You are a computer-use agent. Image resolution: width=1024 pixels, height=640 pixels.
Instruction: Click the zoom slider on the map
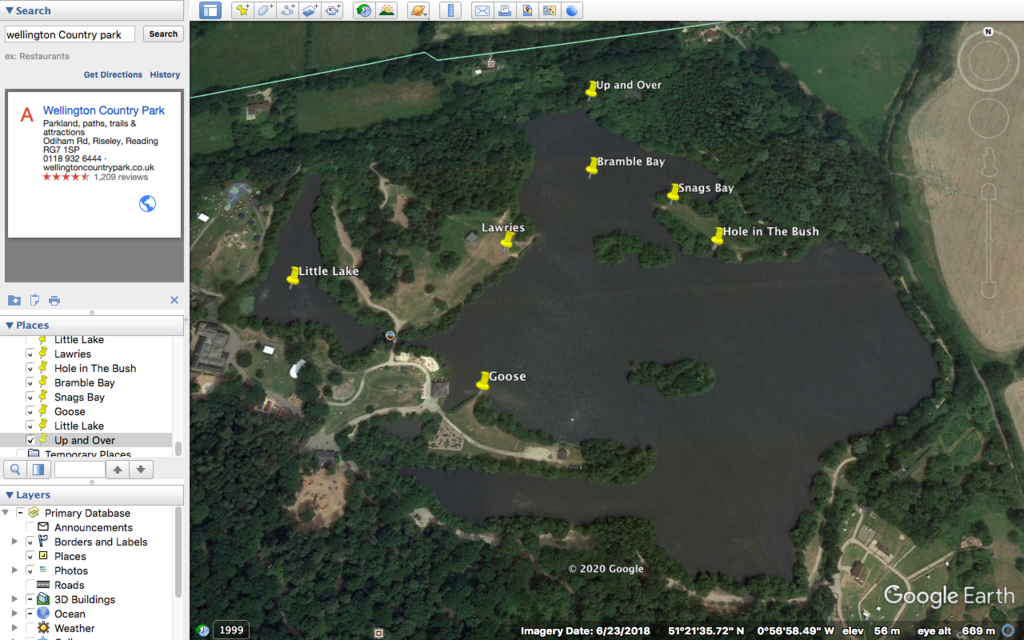coord(989,242)
